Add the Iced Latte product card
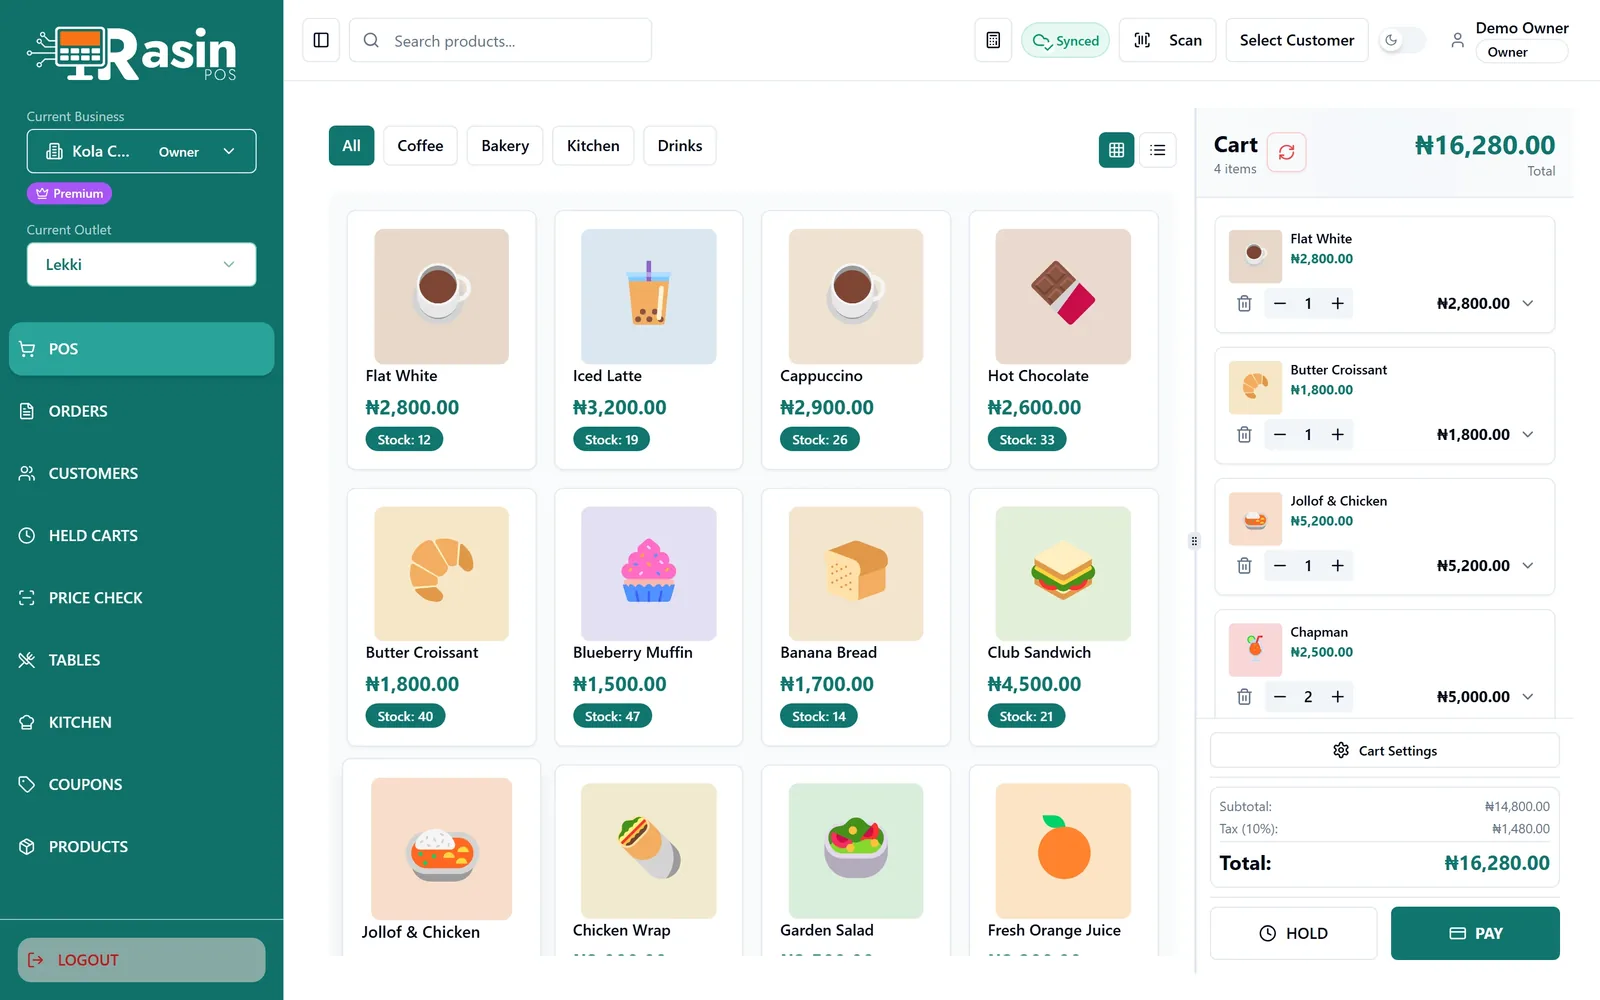Screen dimensions: 1600x1000 tap(648, 340)
